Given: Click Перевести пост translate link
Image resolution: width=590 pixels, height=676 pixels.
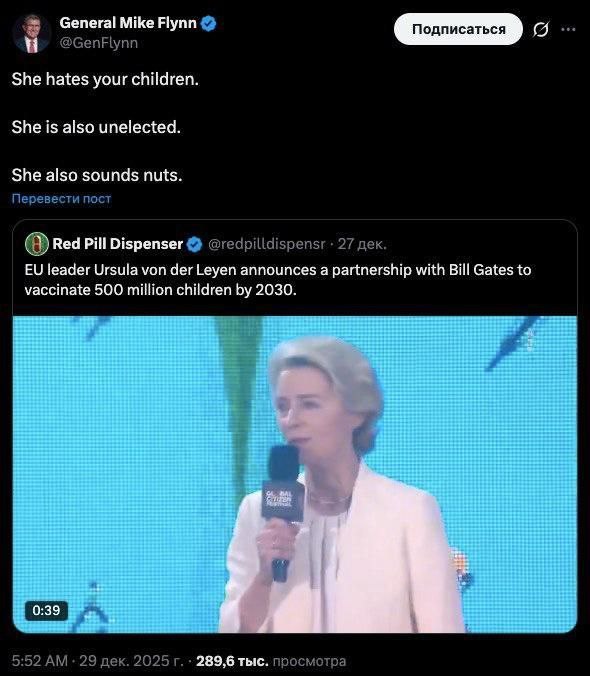Looking at the screenshot, I should (61, 198).
